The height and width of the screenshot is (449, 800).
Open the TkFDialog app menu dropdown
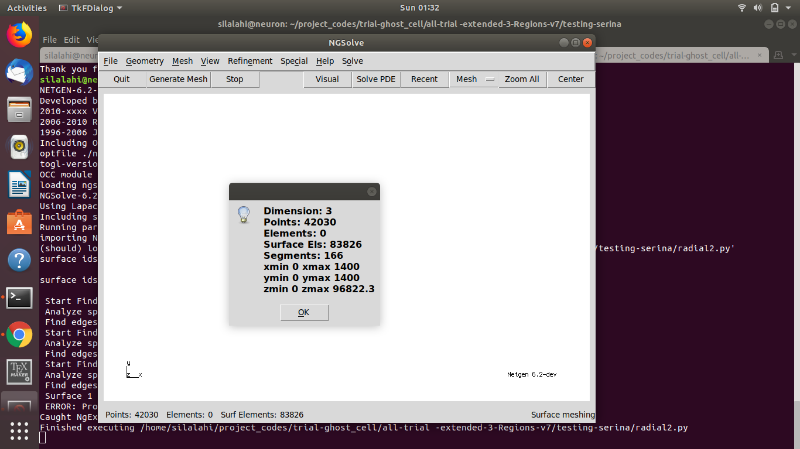tap(91, 8)
